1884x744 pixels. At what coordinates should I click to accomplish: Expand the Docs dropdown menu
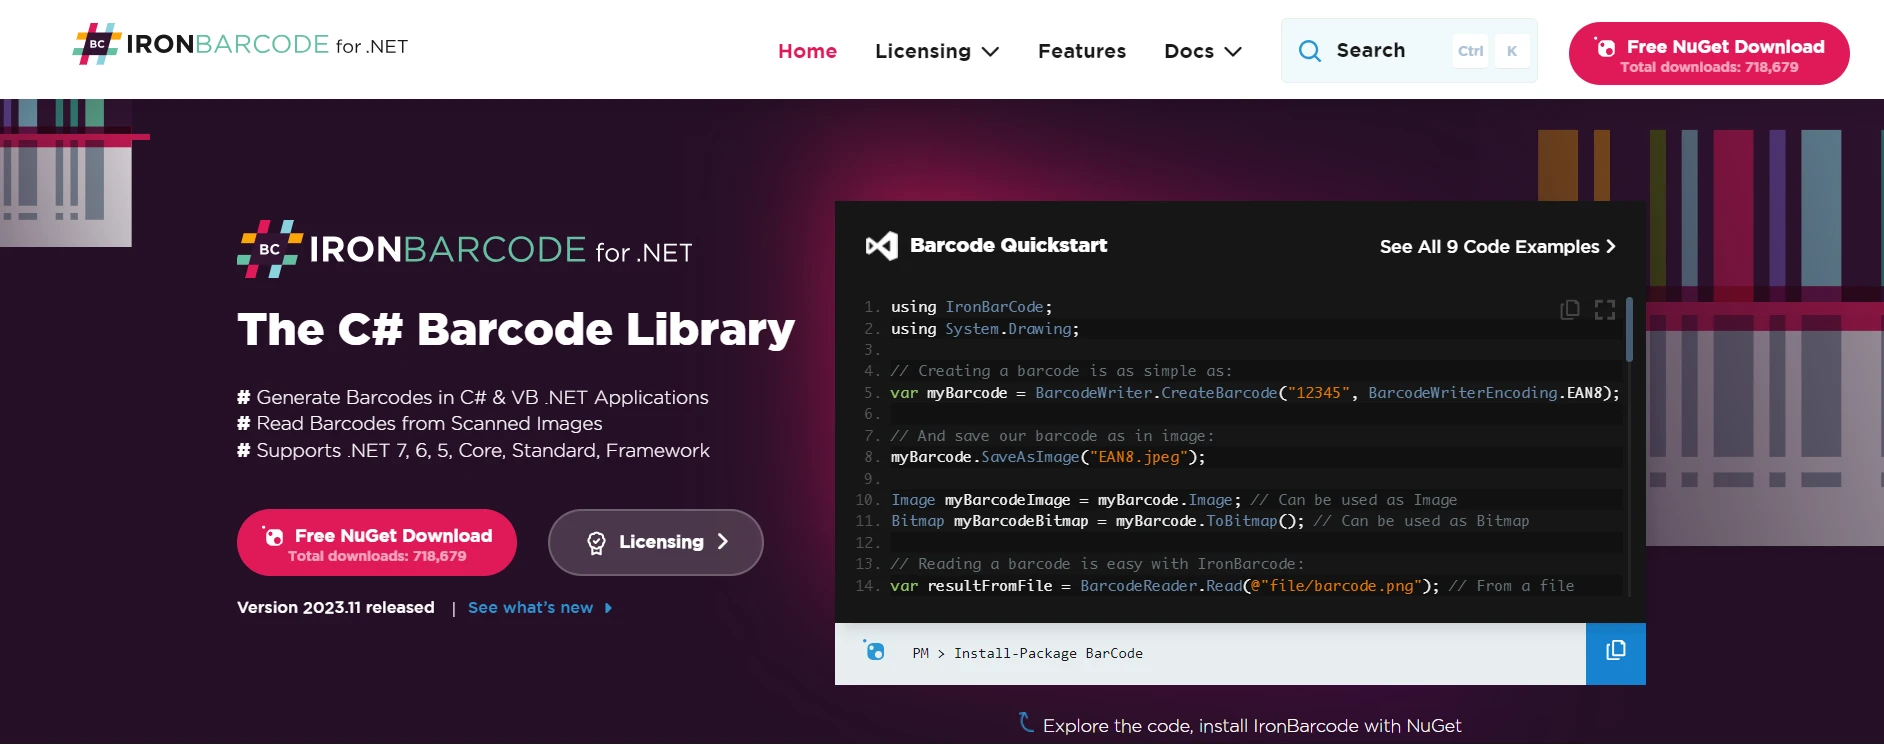(x=1203, y=51)
